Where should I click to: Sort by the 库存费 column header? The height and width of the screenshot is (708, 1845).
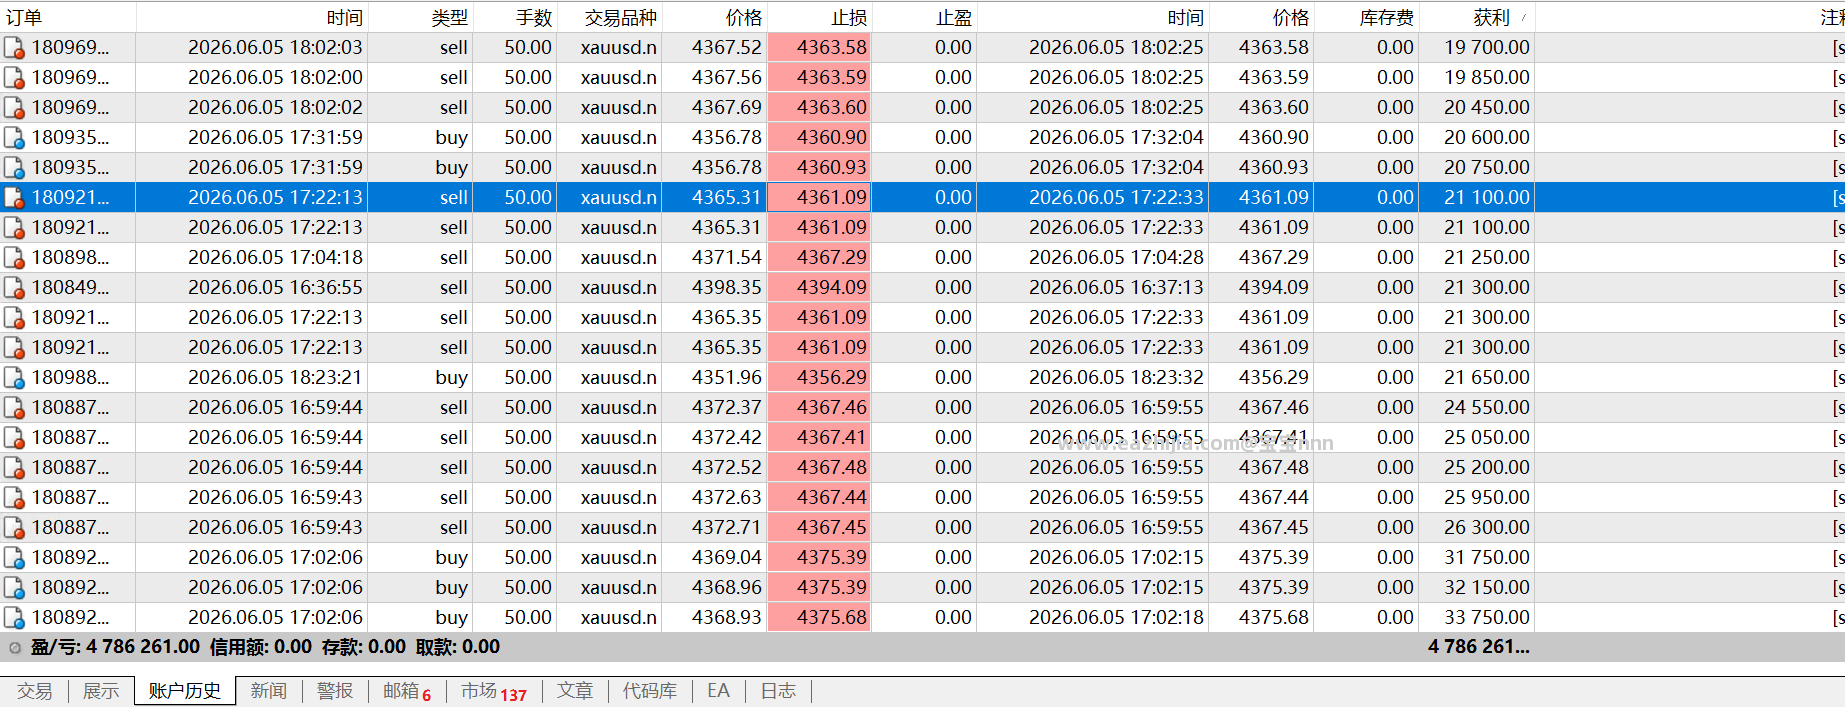tap(1366, 17)
